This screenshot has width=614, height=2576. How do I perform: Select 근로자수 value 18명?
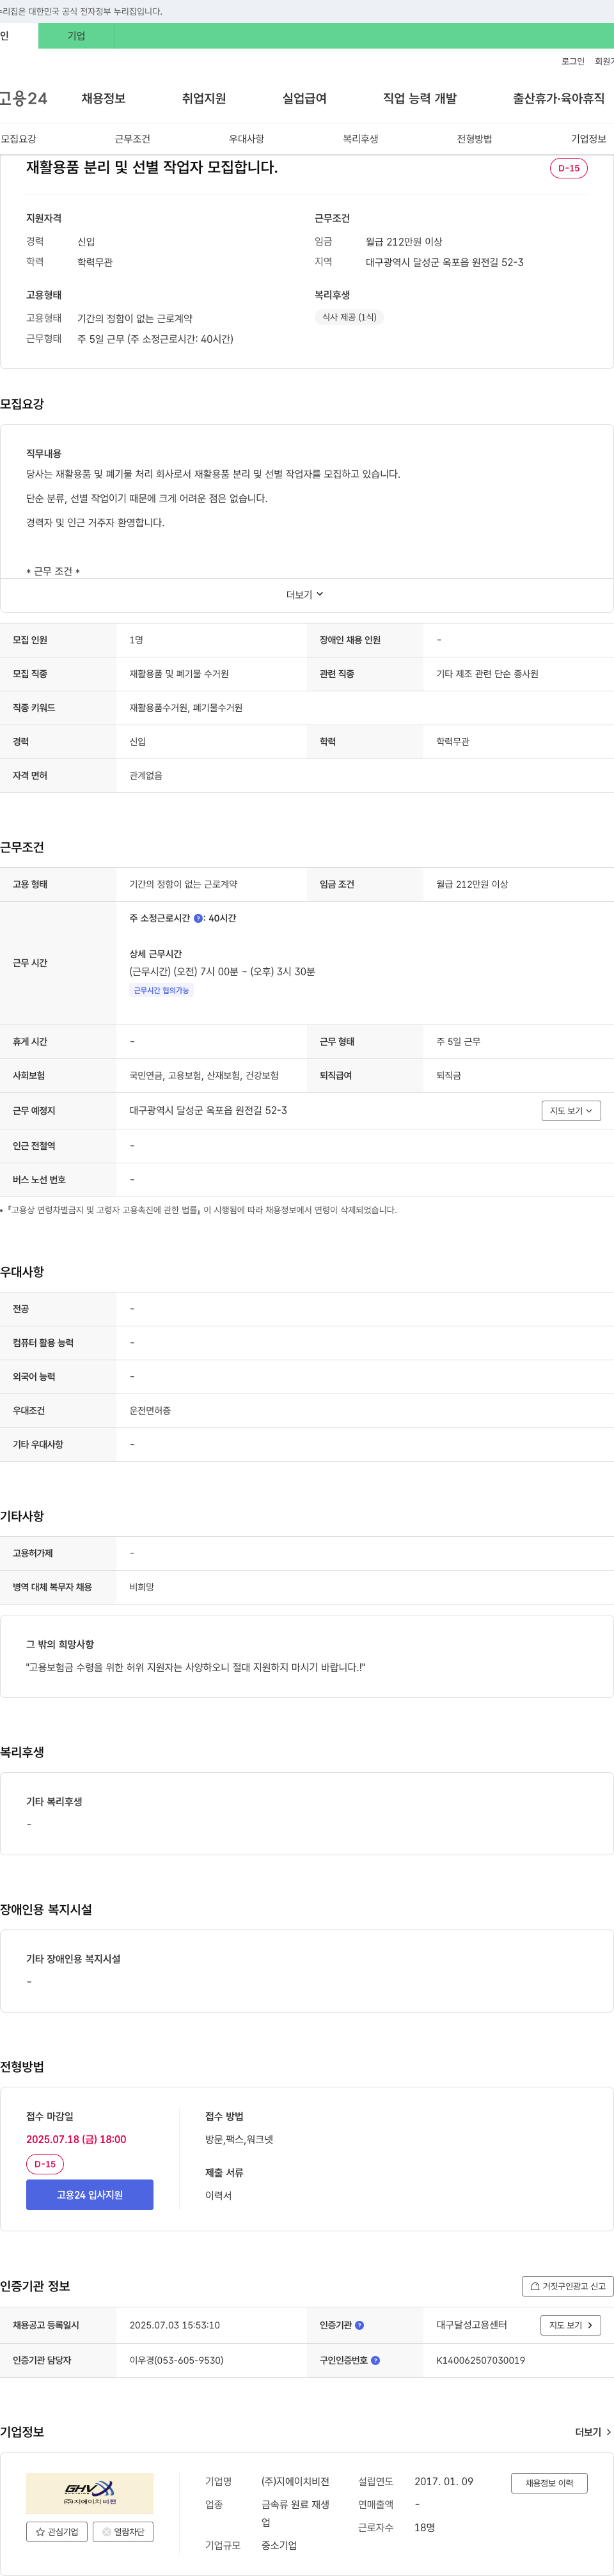pyautogui.click(x=424, y=2527)
